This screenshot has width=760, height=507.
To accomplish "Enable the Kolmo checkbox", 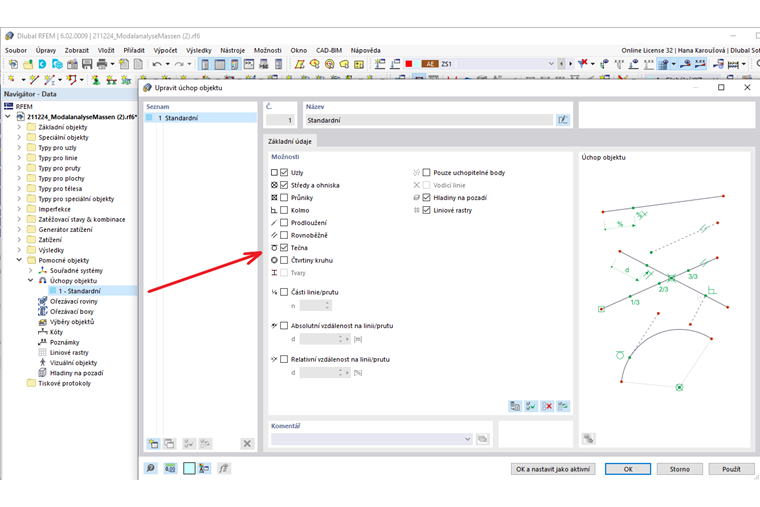I will pos(284,210).
